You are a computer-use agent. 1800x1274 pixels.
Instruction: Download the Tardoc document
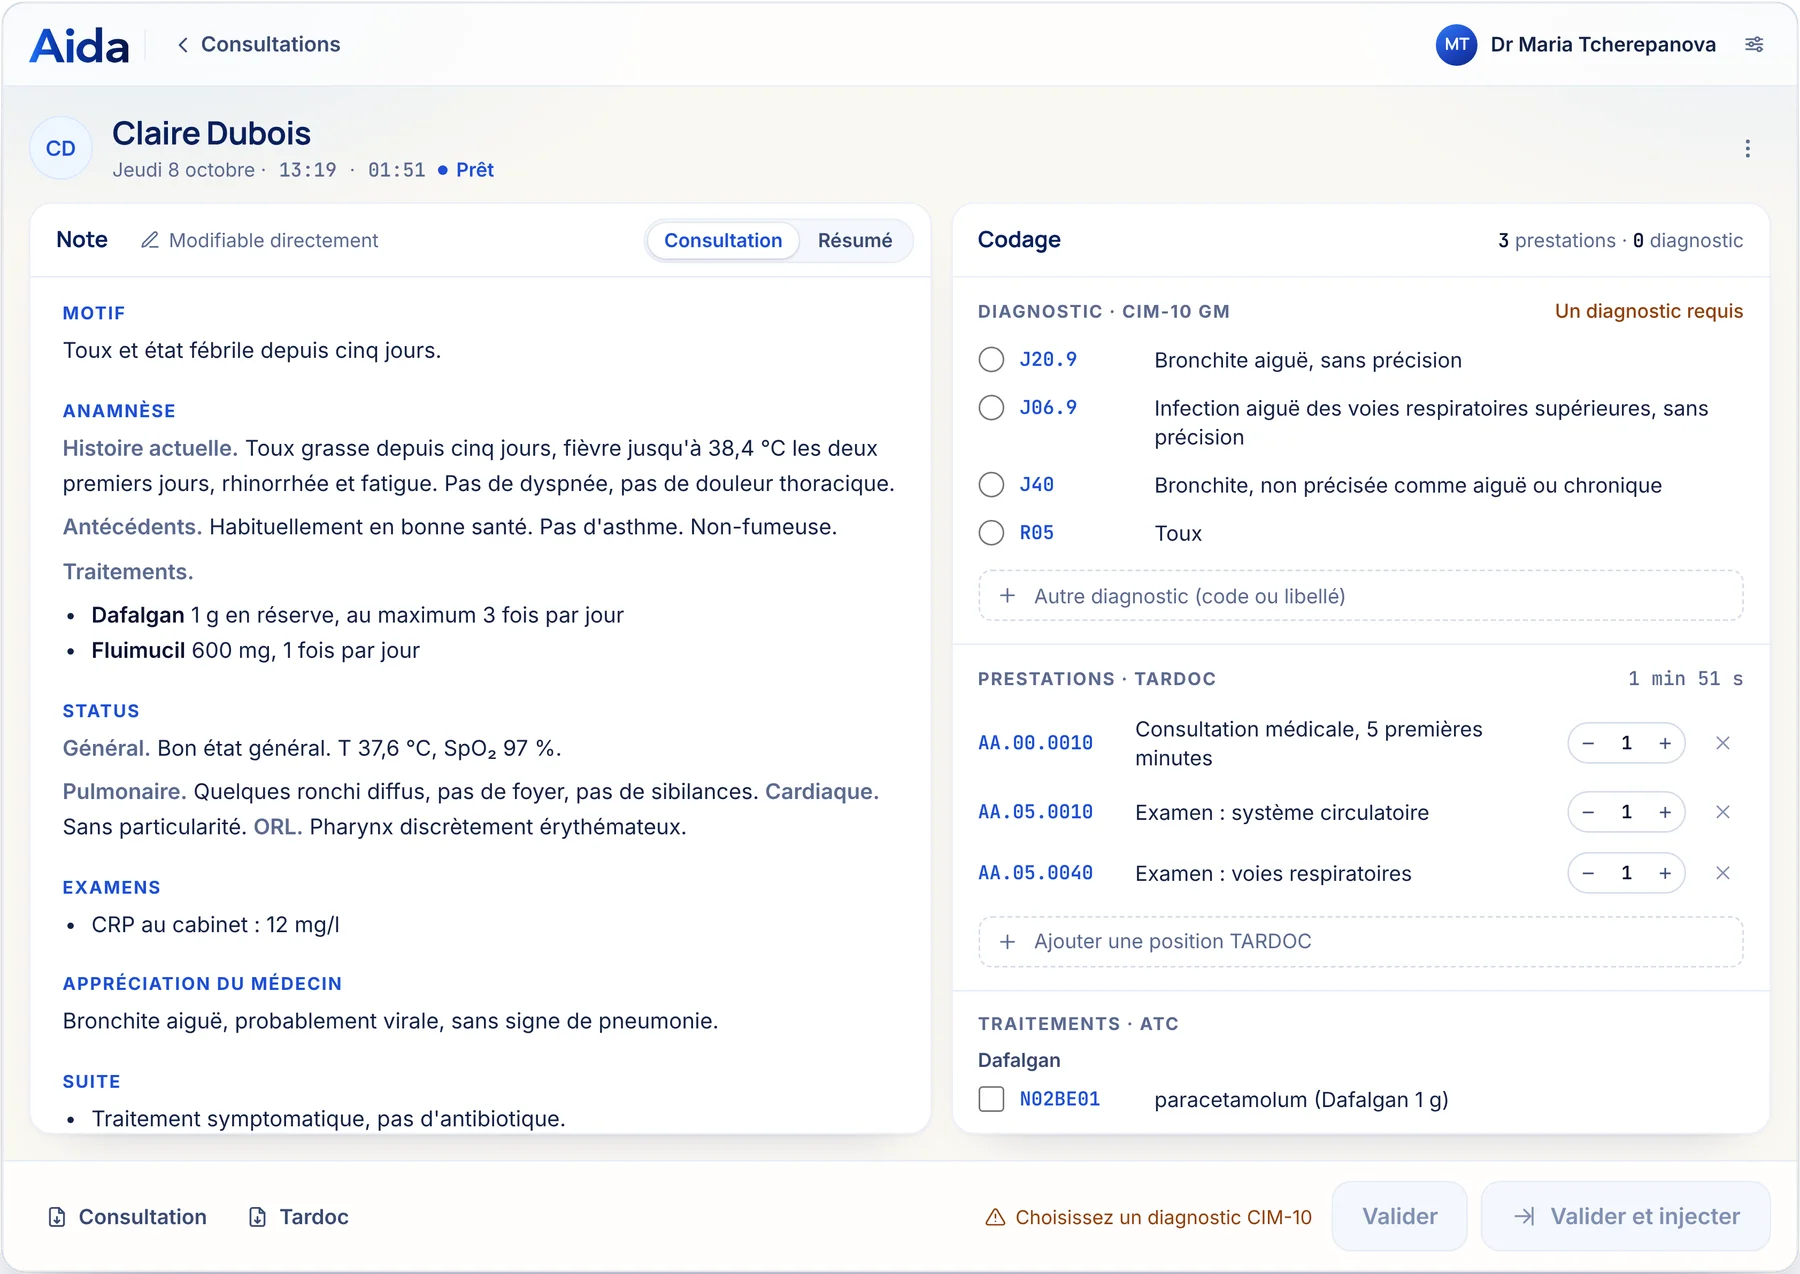point(298,1217)
